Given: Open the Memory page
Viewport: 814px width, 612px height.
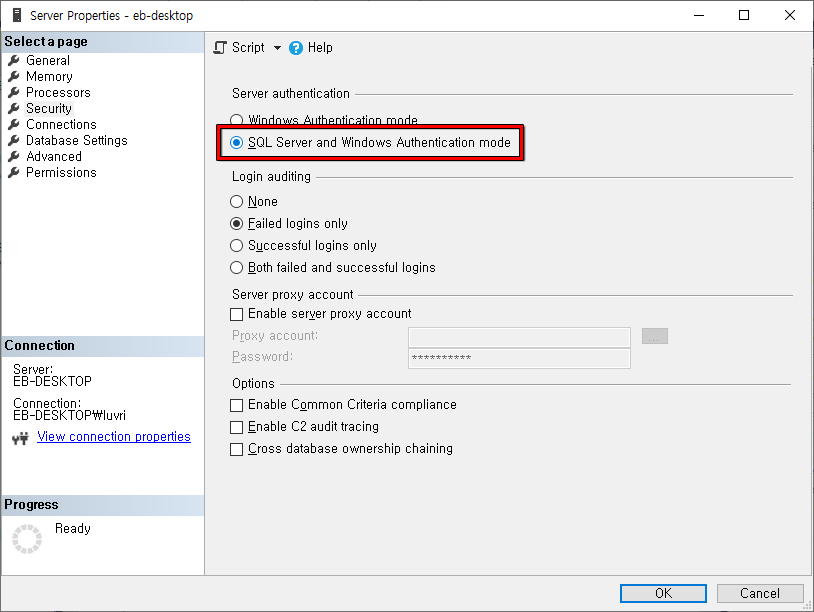Looking at the screenshot, I should point(49,77).
